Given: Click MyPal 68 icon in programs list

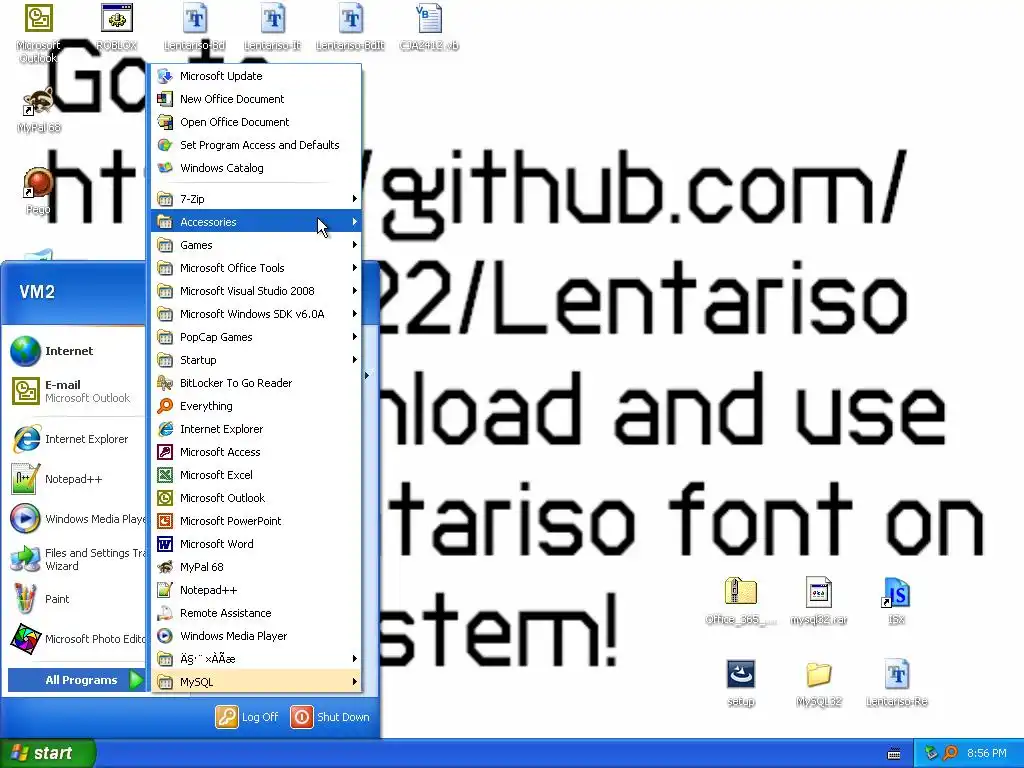Looking at the screenshot, I should 165,567.
